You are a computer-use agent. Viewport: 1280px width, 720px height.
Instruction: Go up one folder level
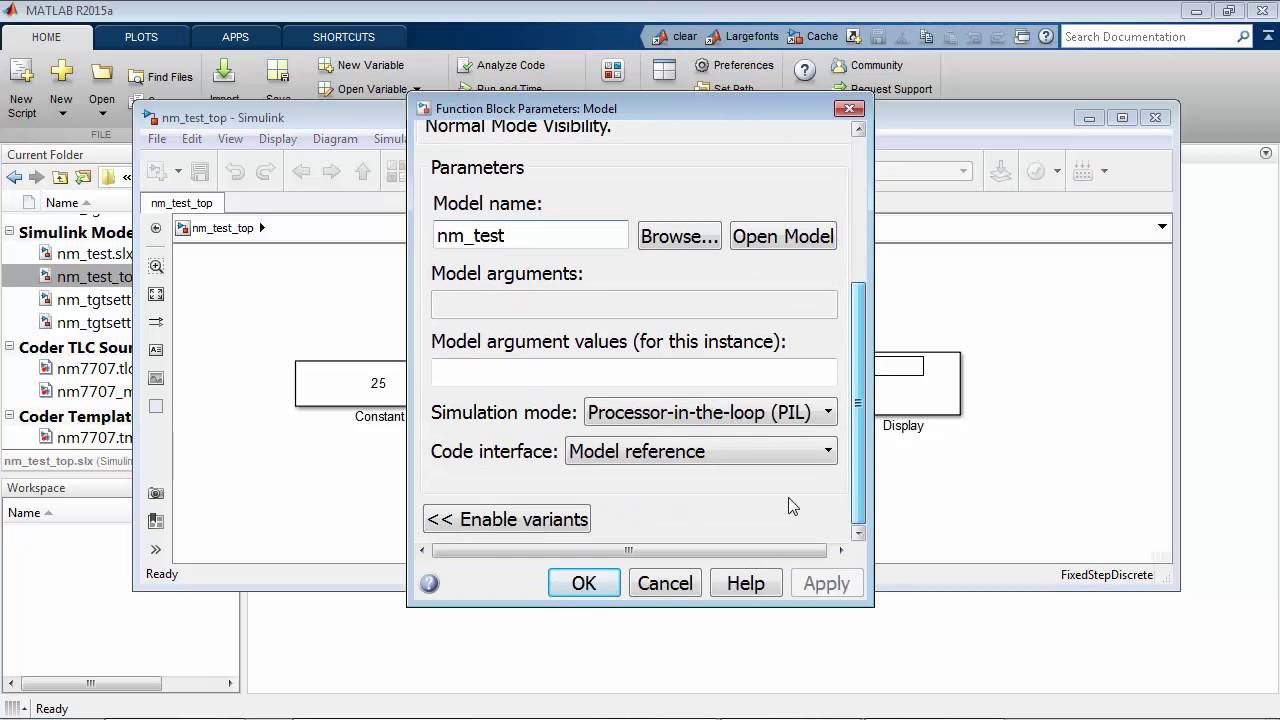(x=60, y=177)
